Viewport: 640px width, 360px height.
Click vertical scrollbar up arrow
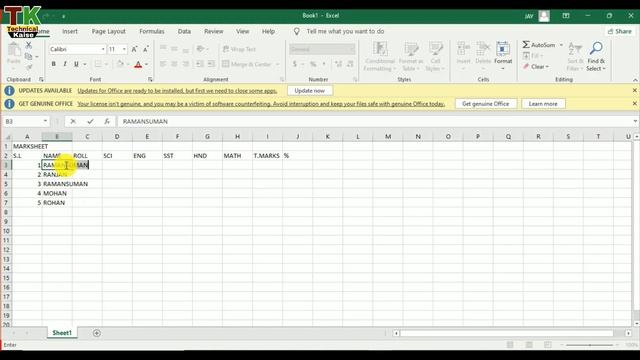tap(636, 137)
